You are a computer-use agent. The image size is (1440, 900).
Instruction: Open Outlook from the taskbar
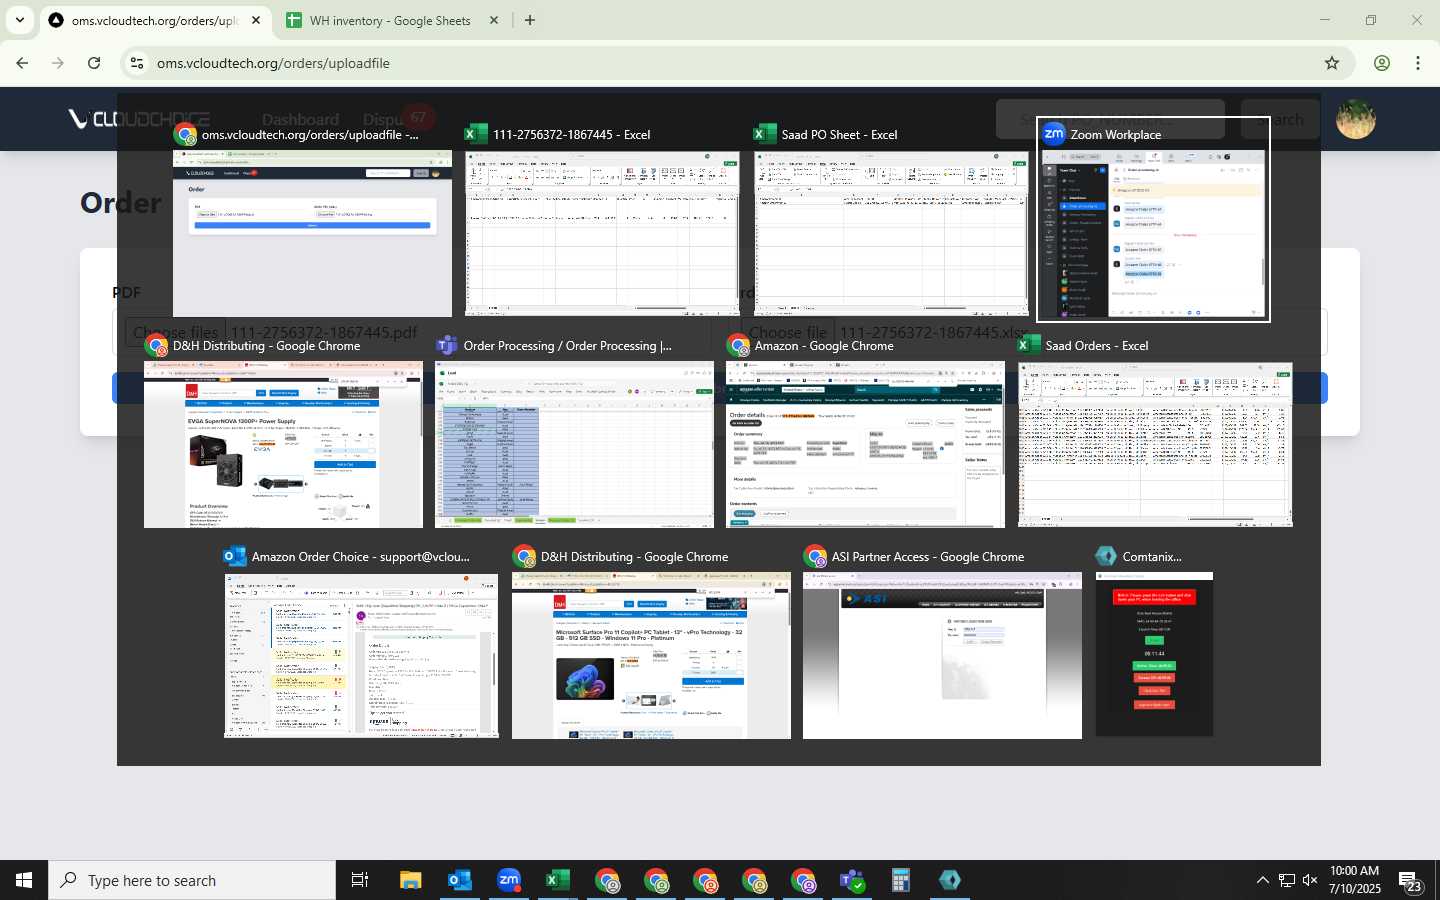pyautogui.click(x=459, y=880)
